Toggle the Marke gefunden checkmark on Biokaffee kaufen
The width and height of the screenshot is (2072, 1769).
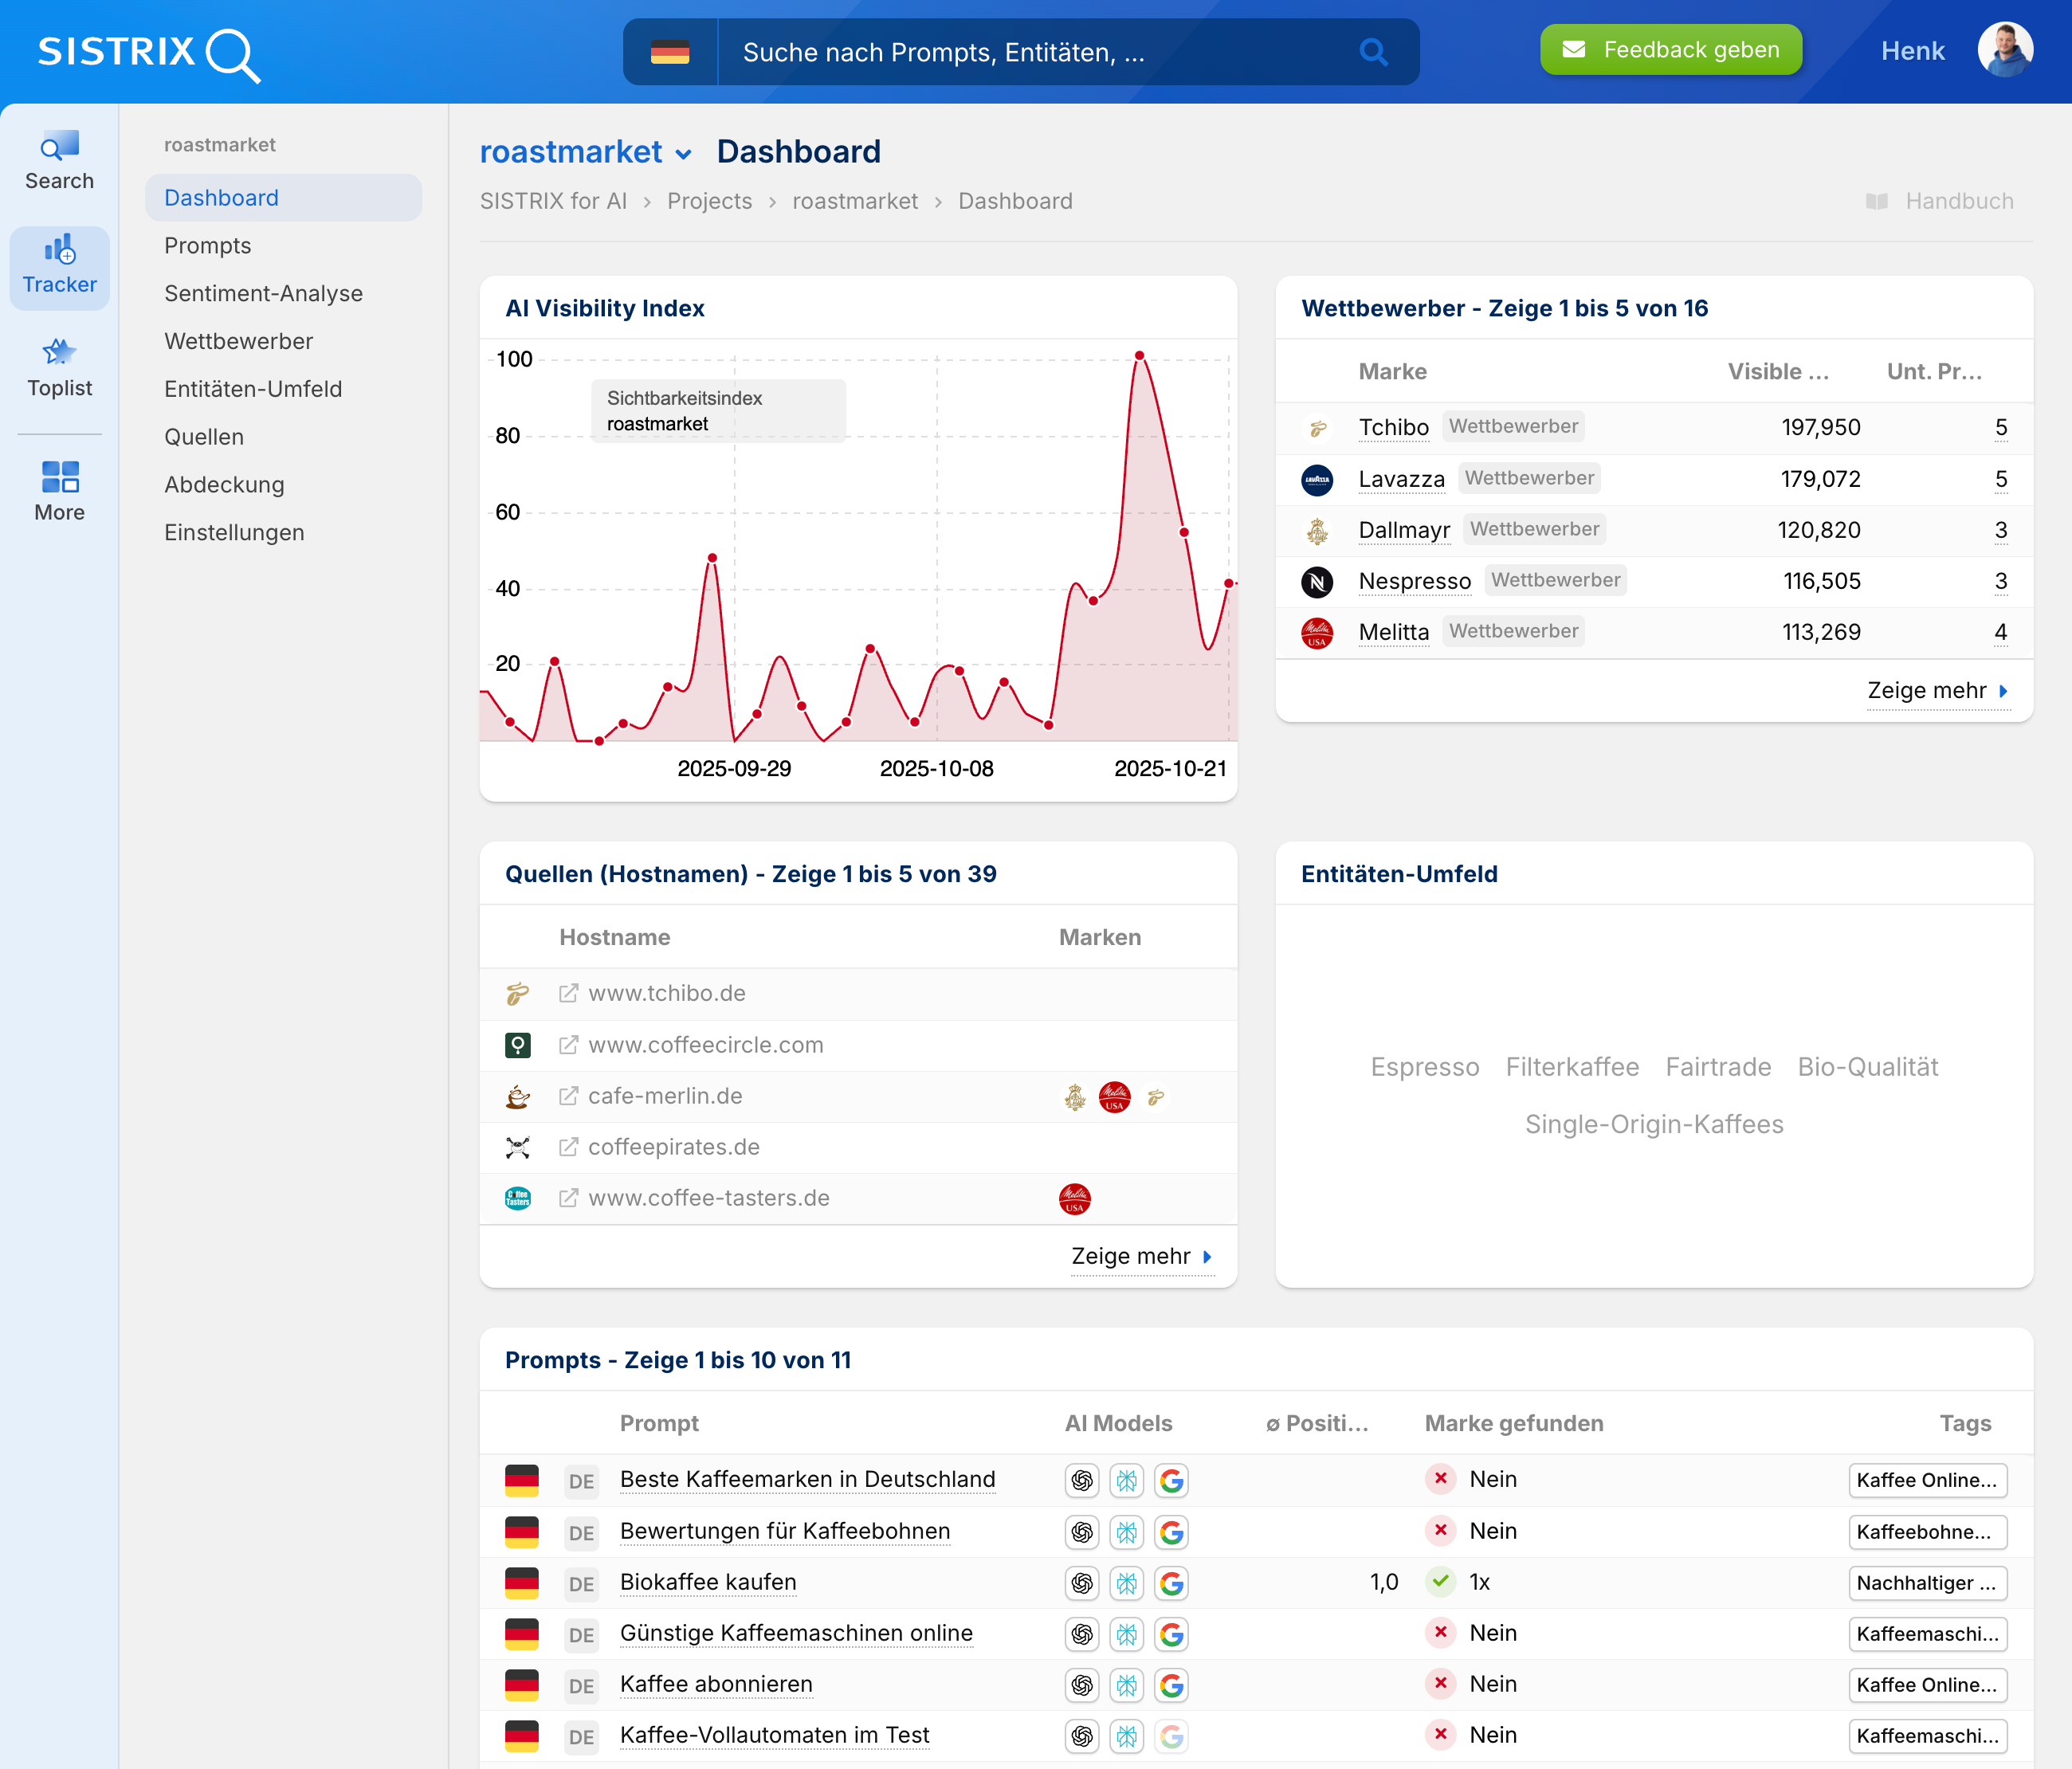click(x=1440, y=1583)
